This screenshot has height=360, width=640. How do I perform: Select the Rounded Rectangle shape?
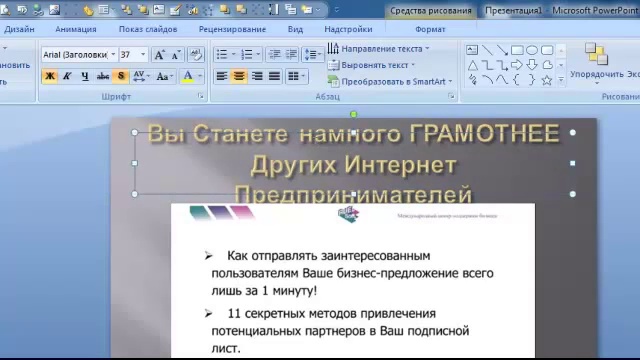coord(547,50)
